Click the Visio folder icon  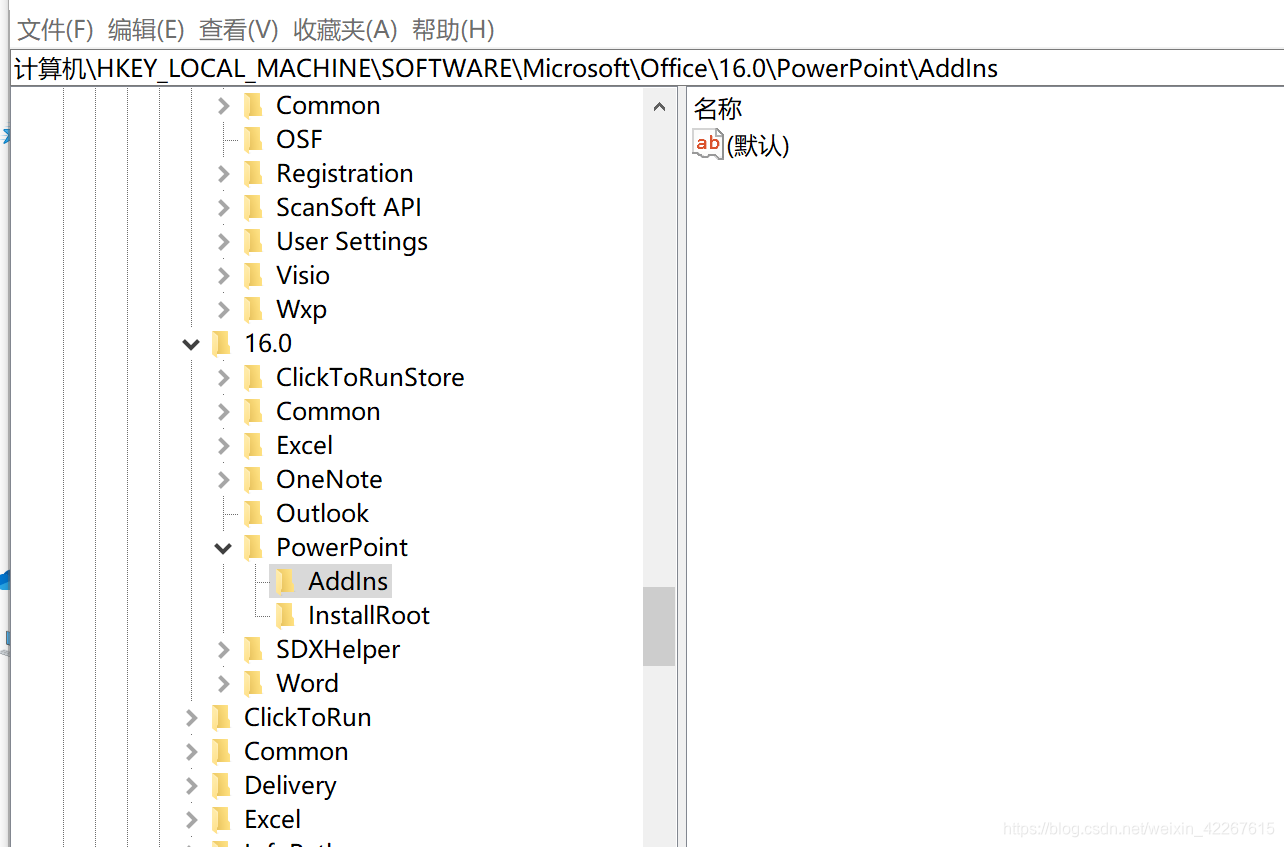click(253, 275)
